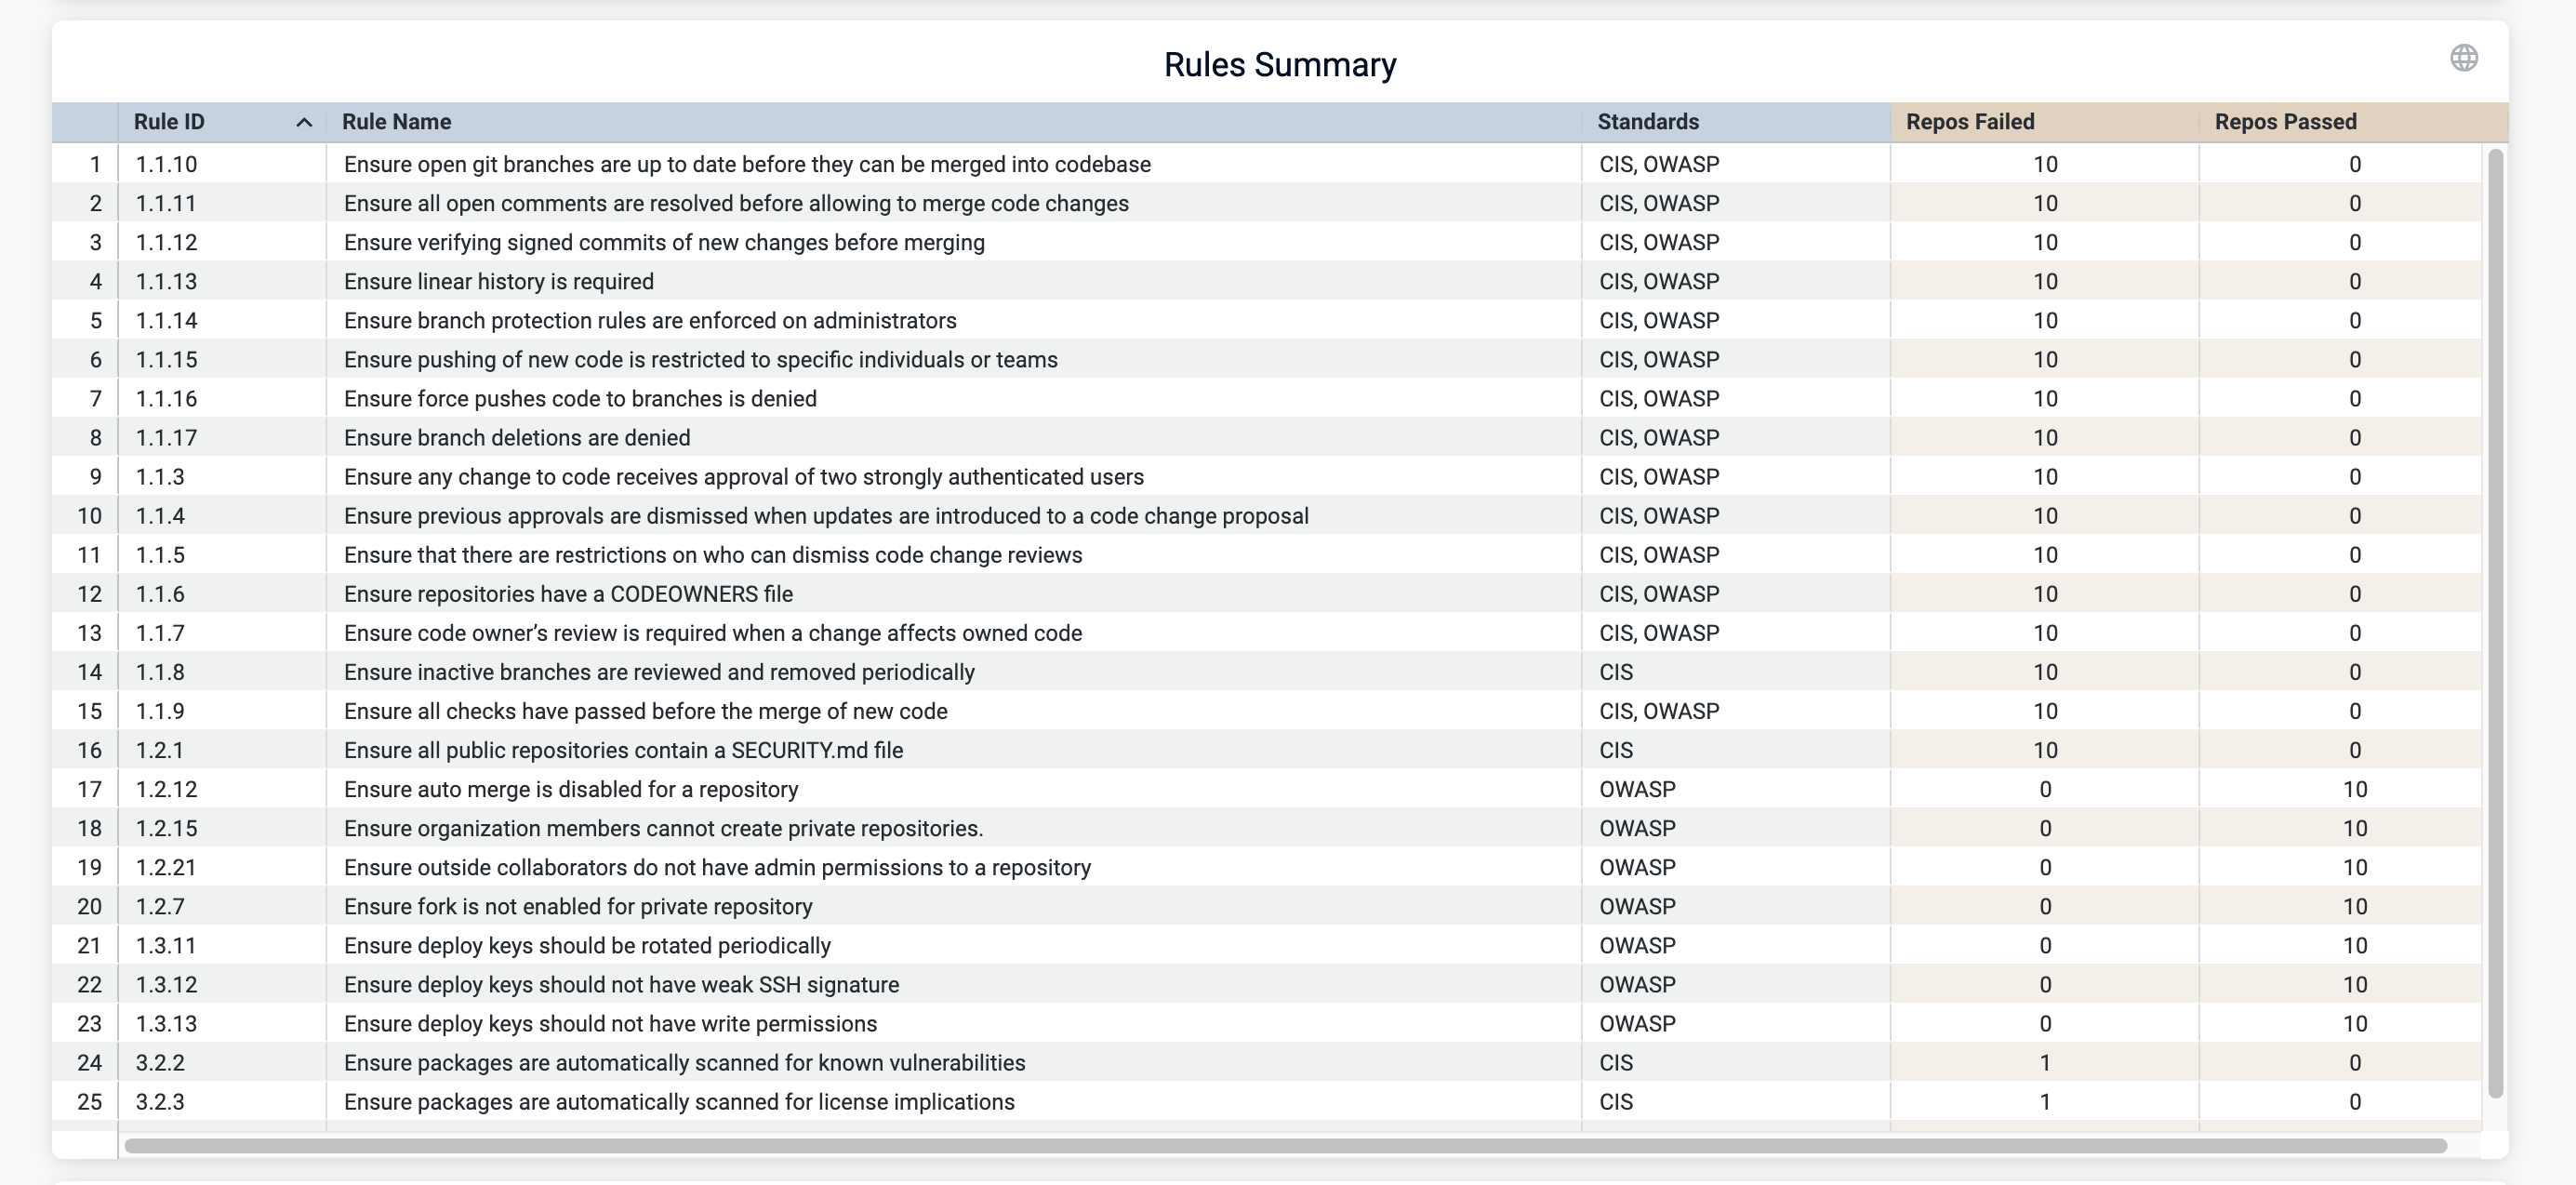
Task: Click OWASP standard for rule 1.2.21
Action: (x=1636, y=868)
